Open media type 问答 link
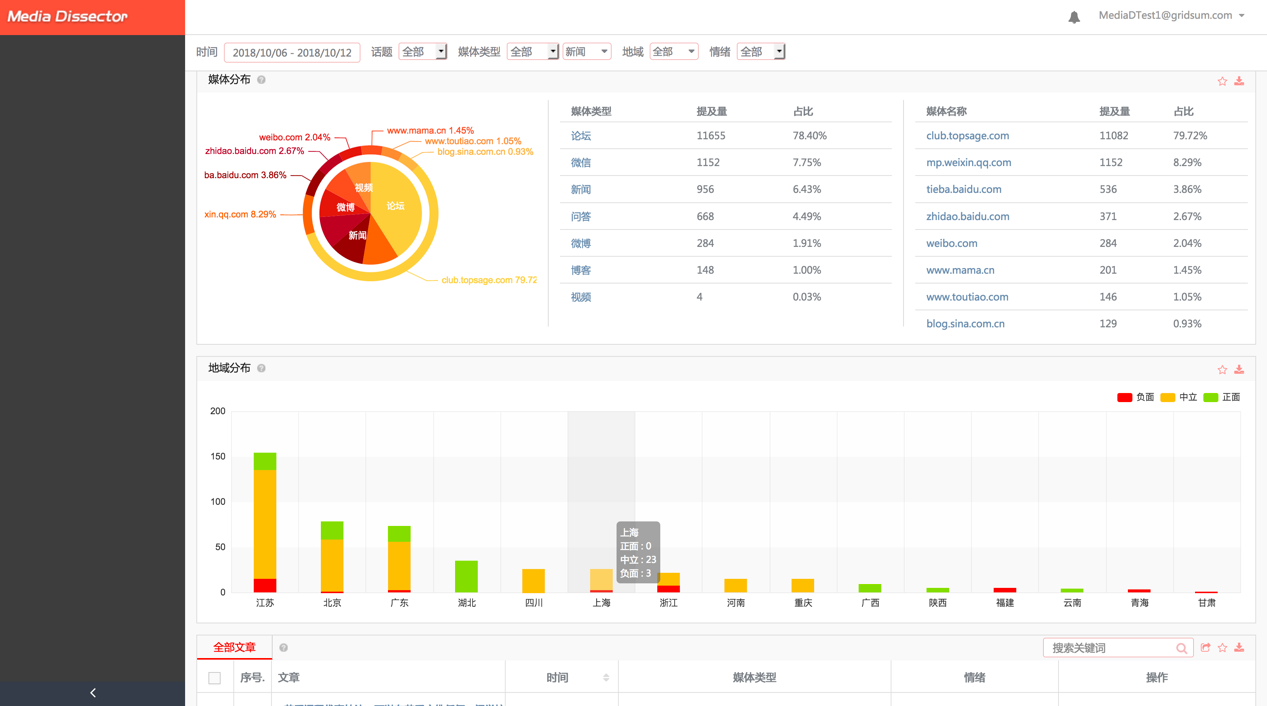 pos(581,217)
